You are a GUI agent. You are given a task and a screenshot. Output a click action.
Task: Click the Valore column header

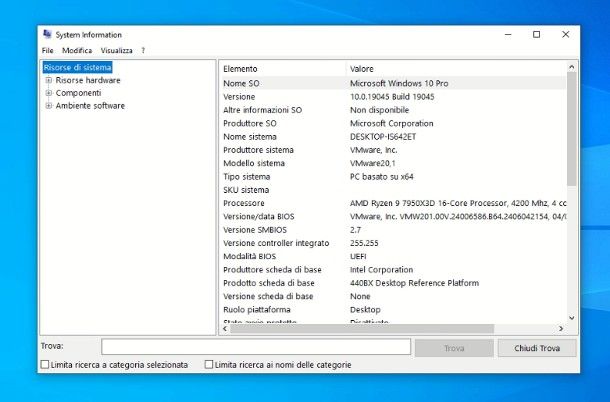point(456,69)
